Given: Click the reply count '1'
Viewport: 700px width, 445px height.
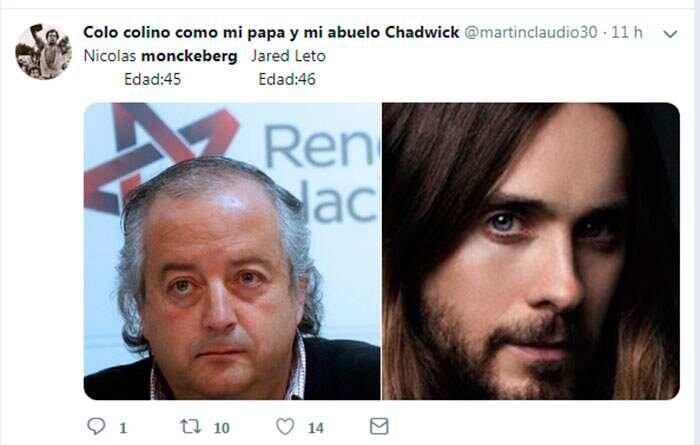Looking at the screenshot, I should (123, 428).
